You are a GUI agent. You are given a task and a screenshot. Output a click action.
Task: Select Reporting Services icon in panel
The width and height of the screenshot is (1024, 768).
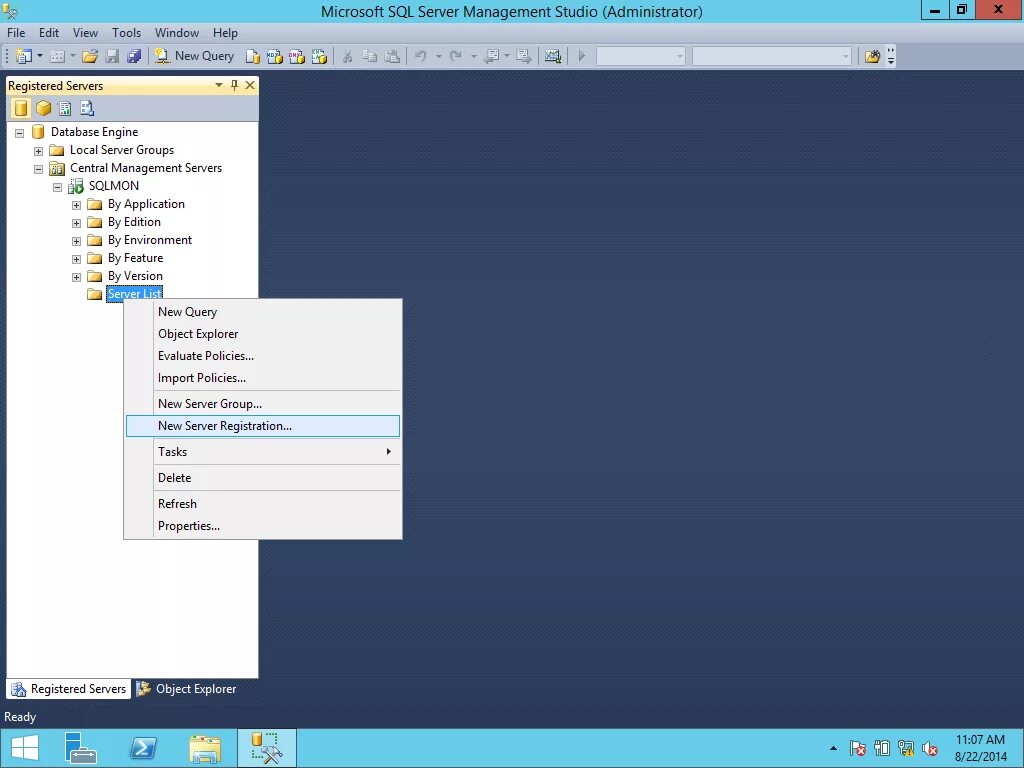click(65, 108)
